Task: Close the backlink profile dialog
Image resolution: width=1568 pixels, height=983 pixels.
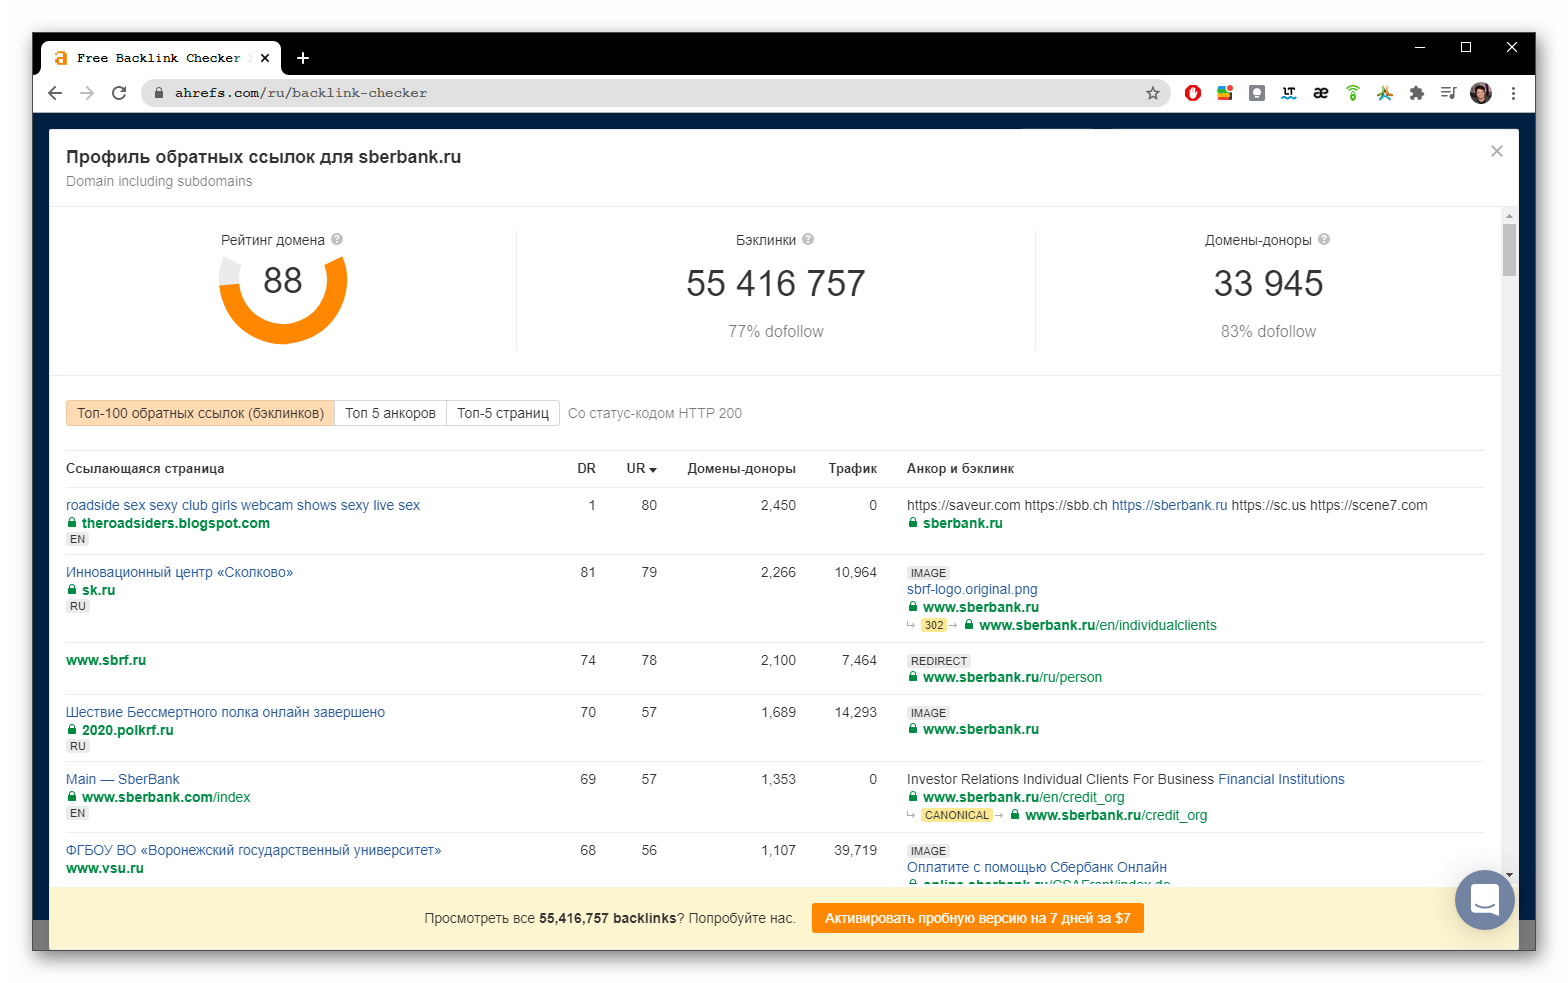Action: pos(1497,151)
